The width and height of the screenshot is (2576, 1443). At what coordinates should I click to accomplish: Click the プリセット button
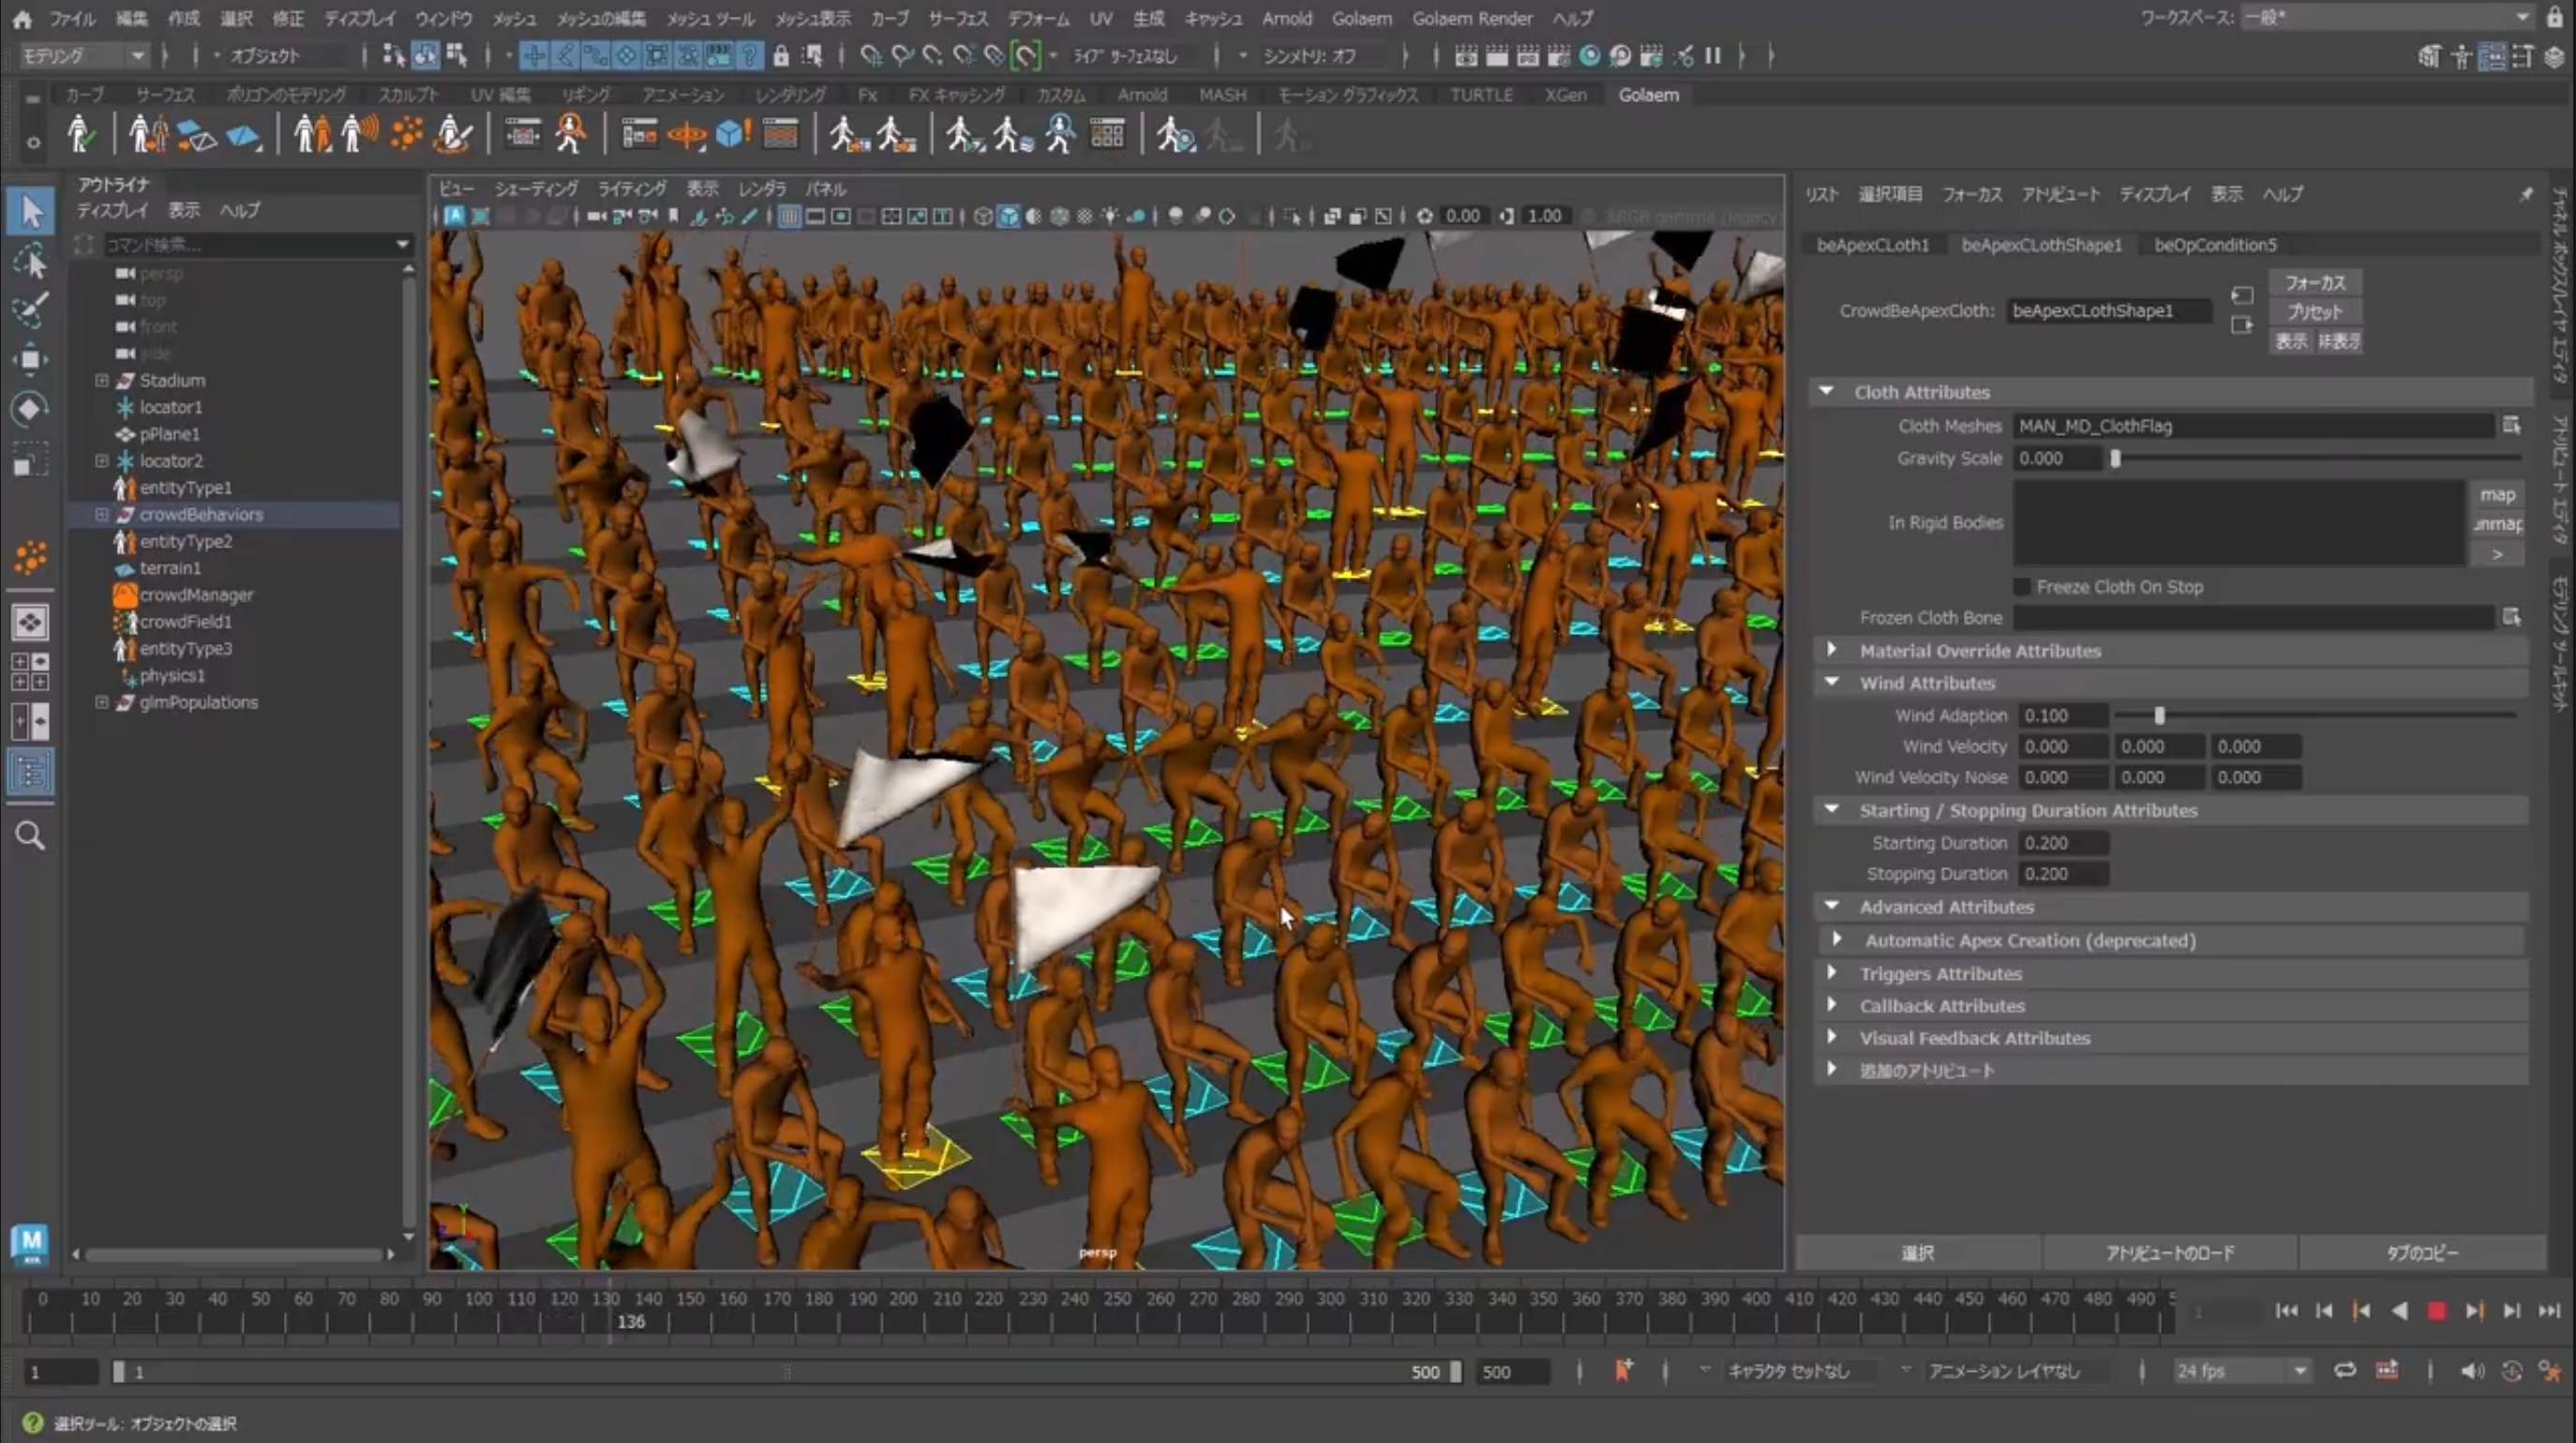tap(2314, 312)
